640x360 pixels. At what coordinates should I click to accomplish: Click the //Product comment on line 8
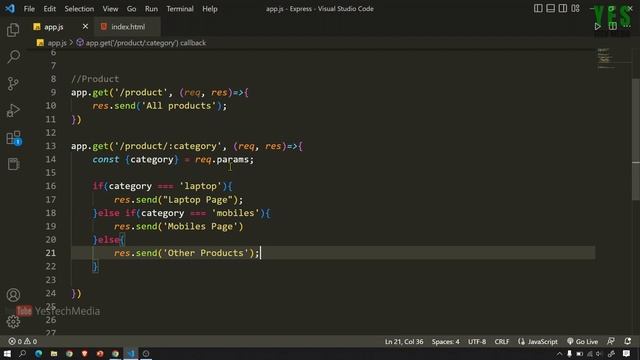(x=95, y=79)
